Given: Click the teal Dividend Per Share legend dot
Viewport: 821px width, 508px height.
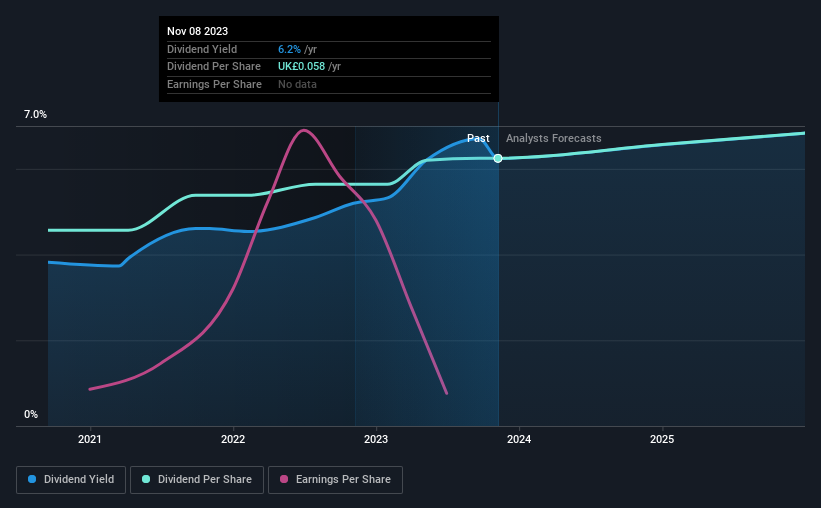Looking at the screenshot, I should pyautogui.click(x=146, y=479).
